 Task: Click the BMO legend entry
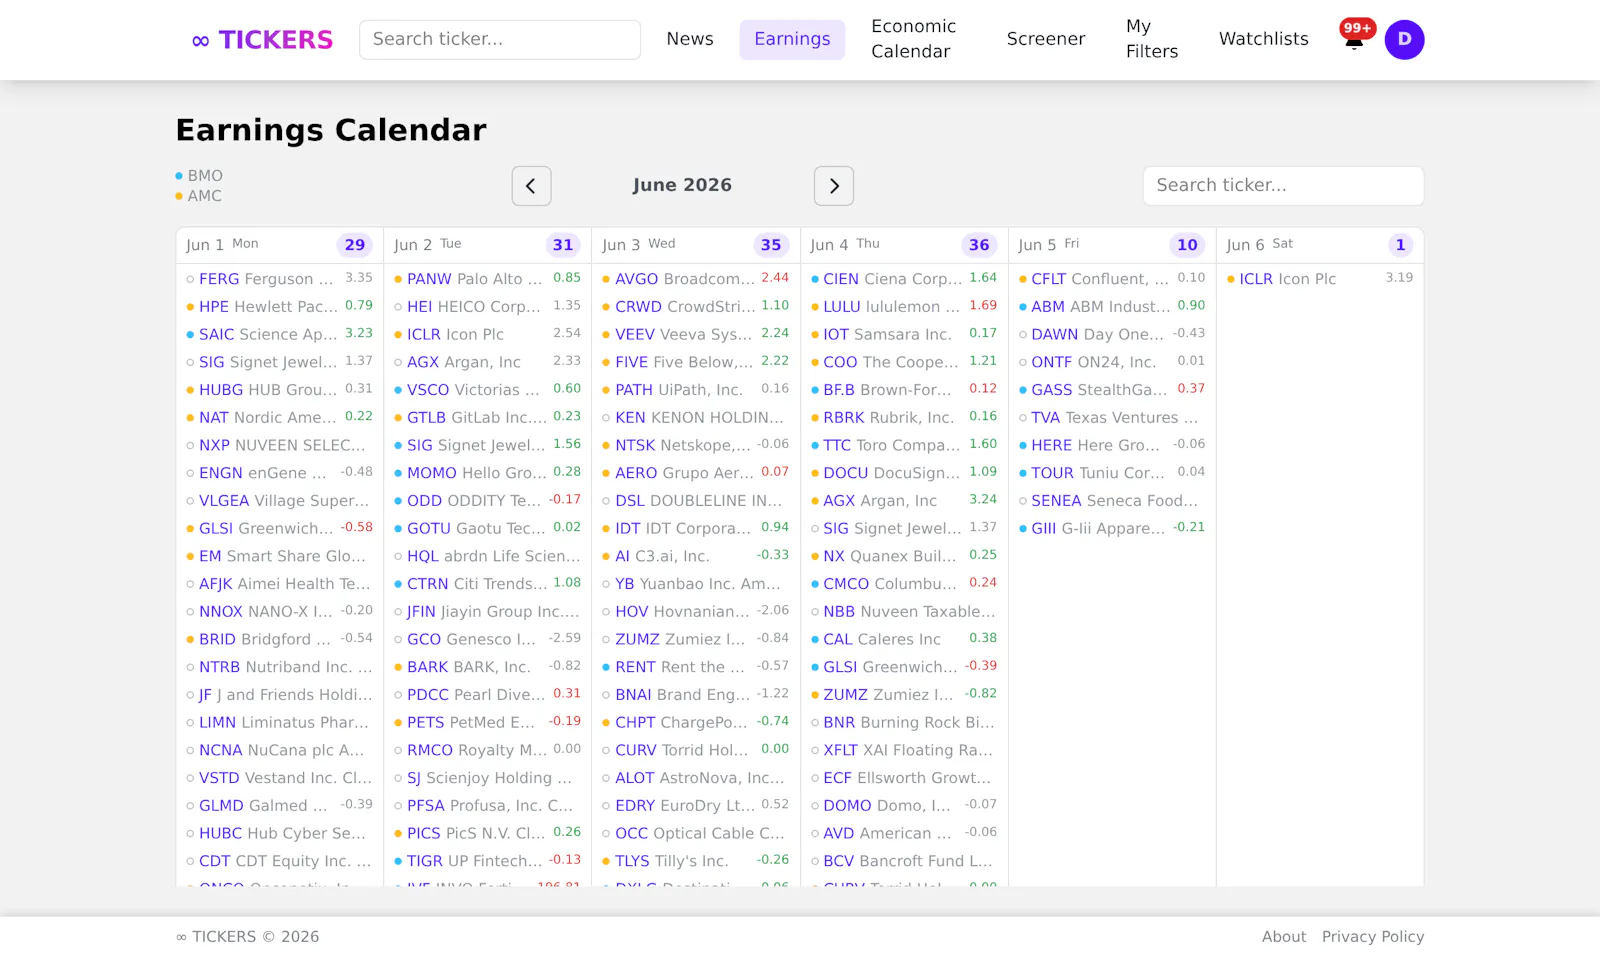[199, 176]
